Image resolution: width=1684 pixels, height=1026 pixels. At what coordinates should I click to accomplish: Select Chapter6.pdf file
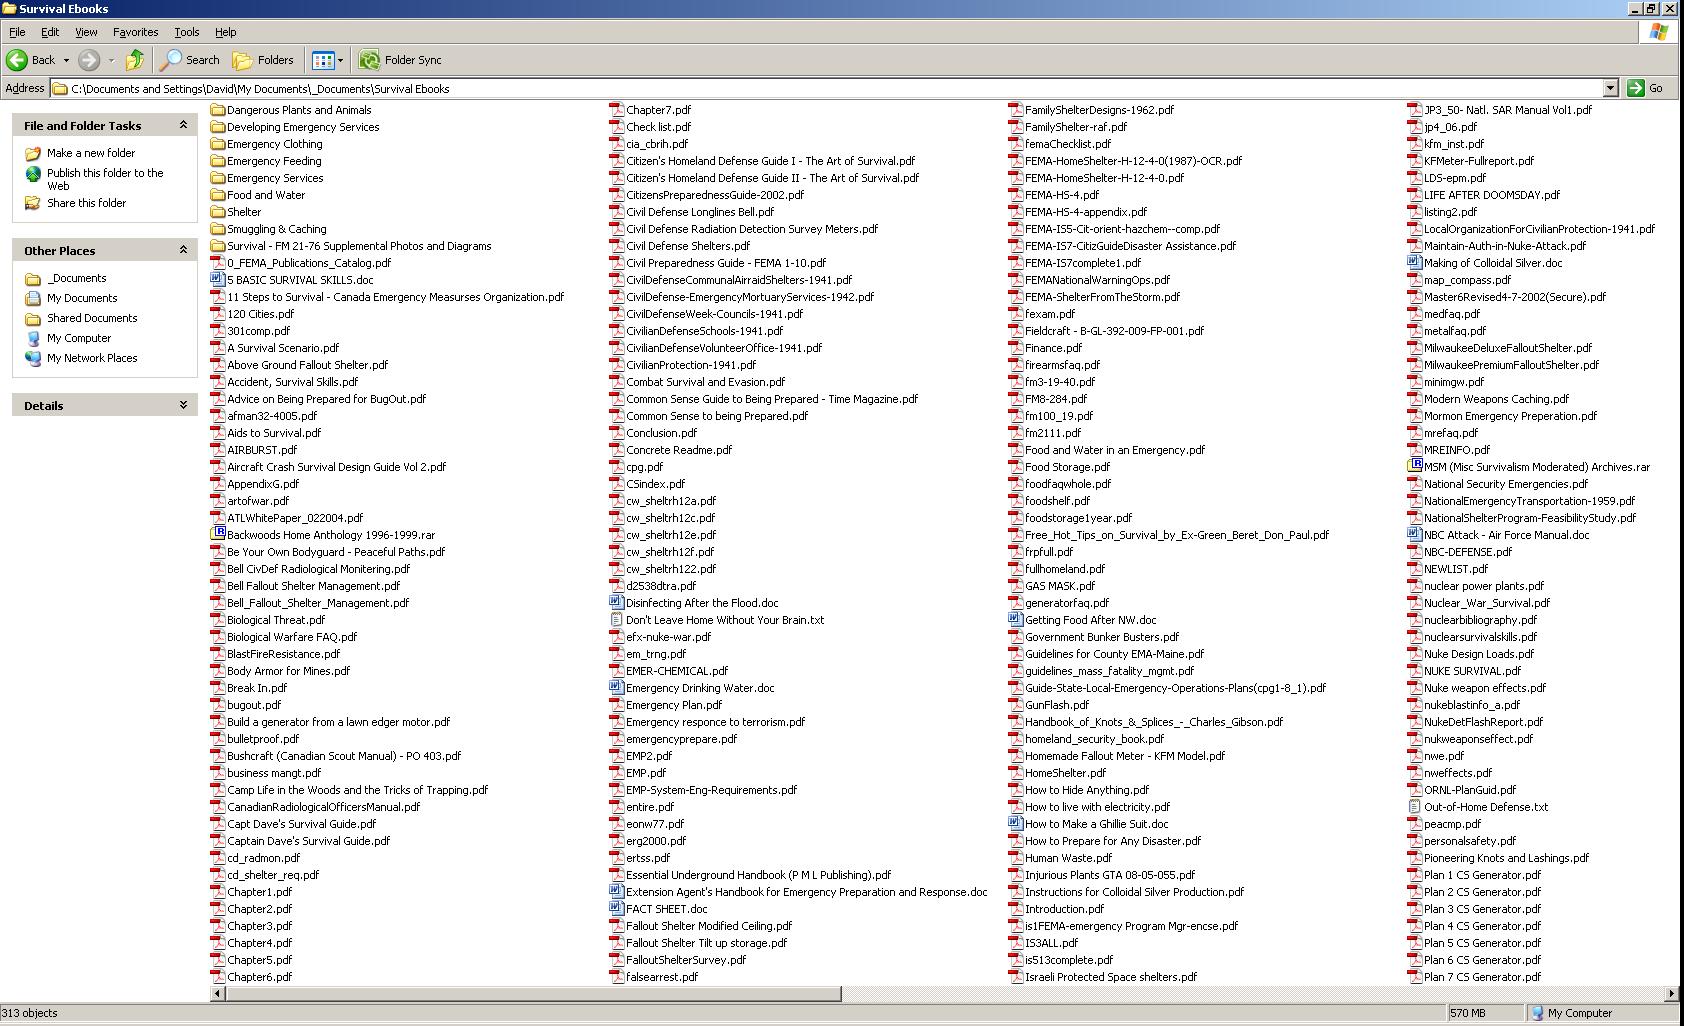(x=260, y=977)
